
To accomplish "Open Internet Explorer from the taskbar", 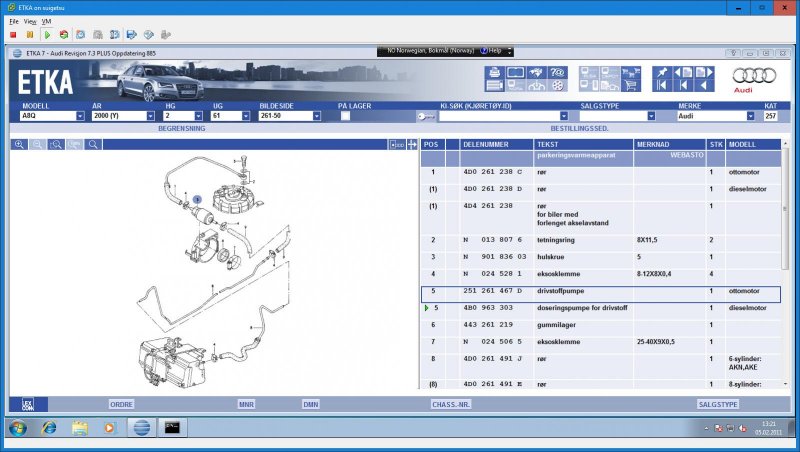I will [x=48, y=428].
